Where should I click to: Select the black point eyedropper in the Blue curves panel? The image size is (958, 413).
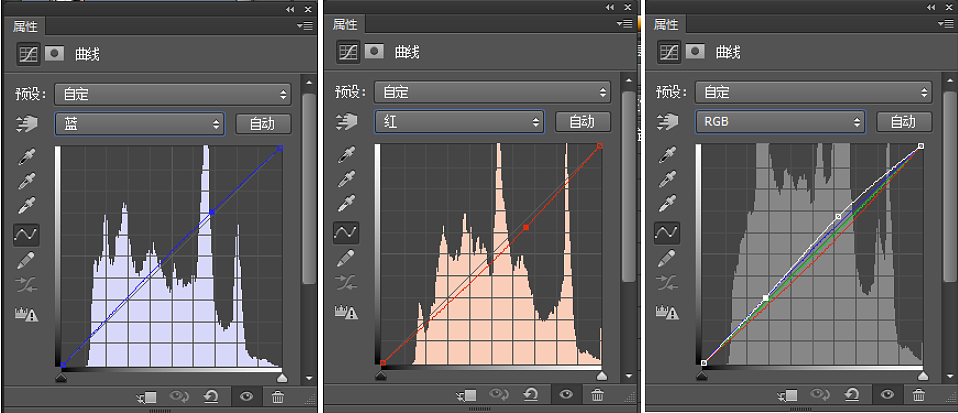pos(26,156)
